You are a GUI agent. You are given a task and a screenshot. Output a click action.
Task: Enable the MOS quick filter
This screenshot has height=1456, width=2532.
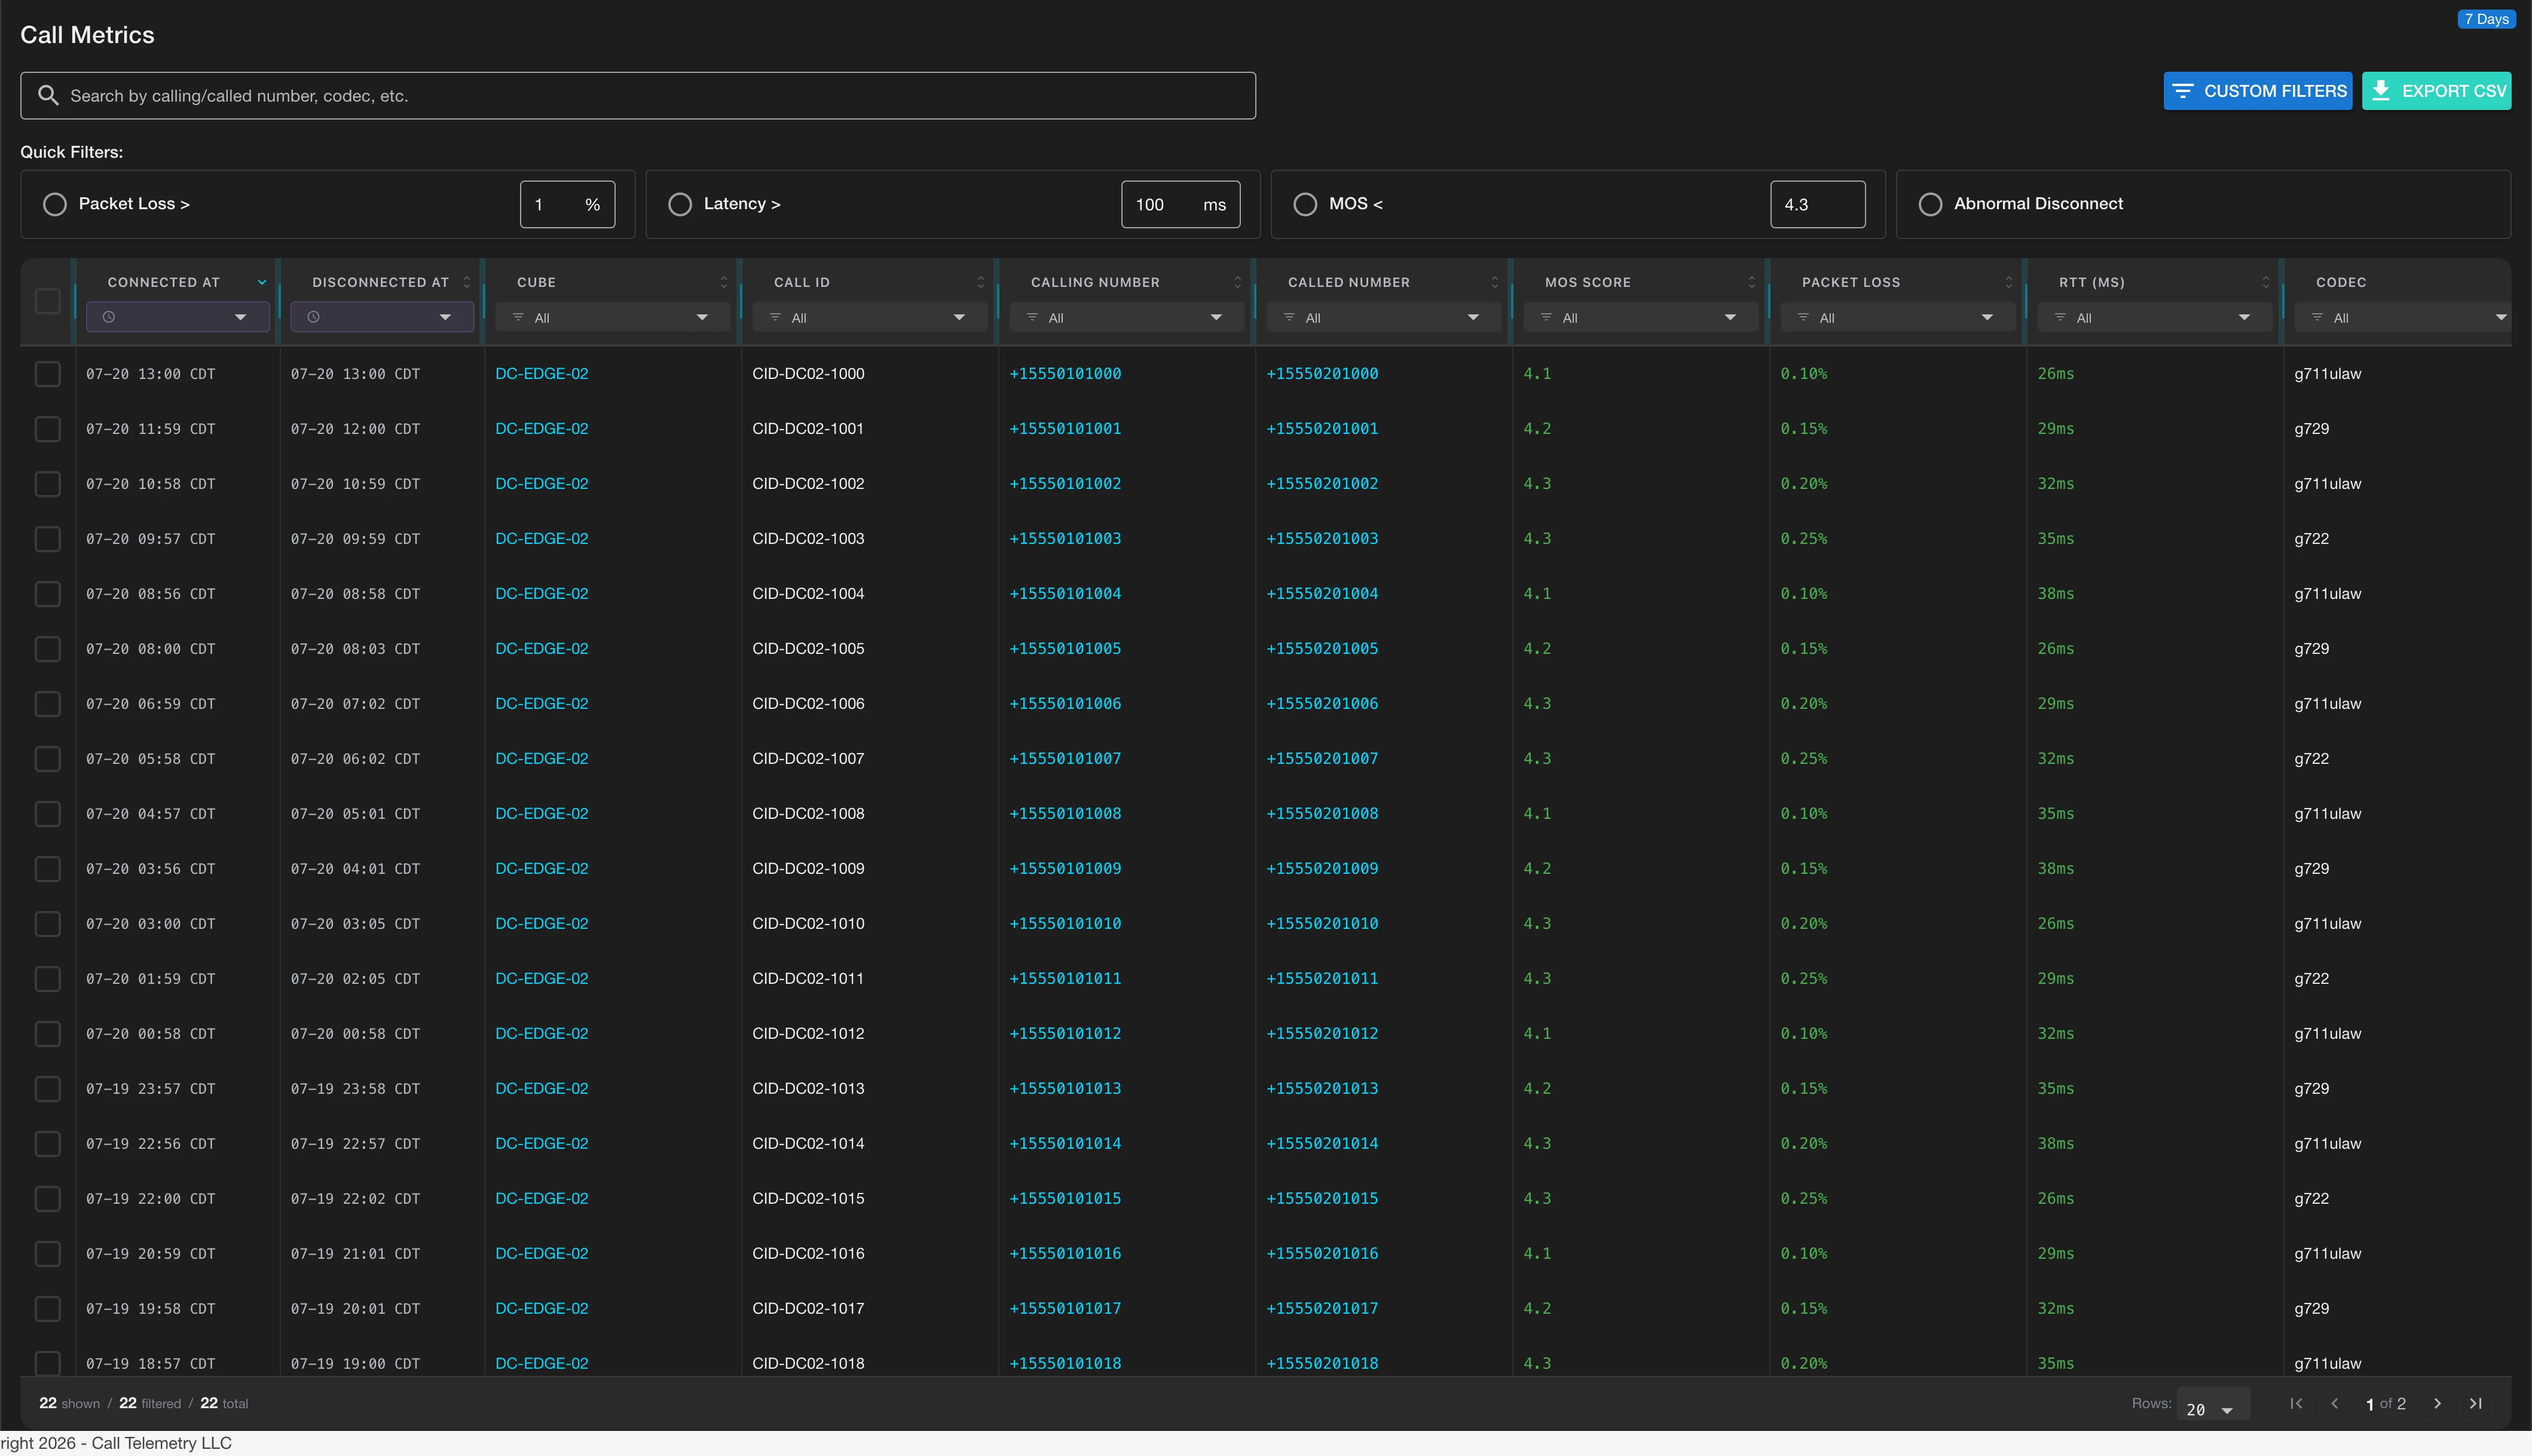tap(1305, 204)
